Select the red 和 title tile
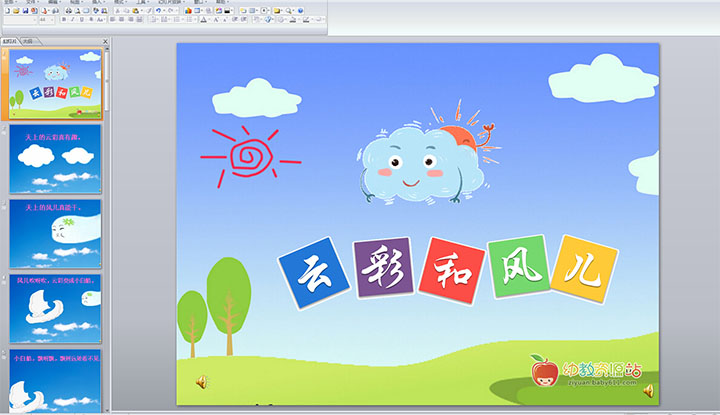This screenshot has height=415, width=720. [x=452, y=271]
